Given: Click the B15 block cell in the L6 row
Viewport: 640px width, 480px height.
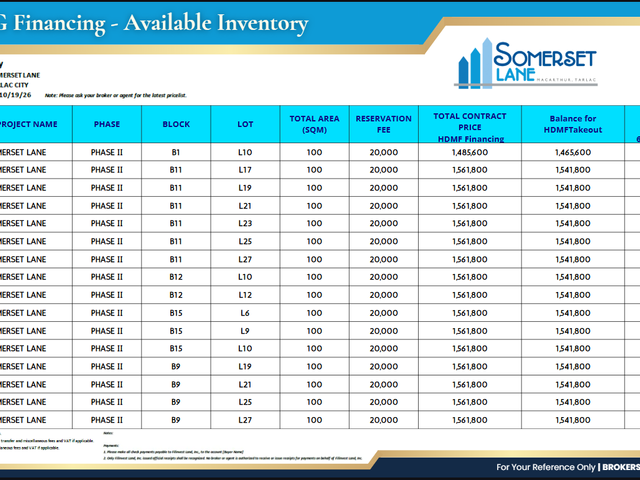Looking at the screenshot, I should (176, 313).
